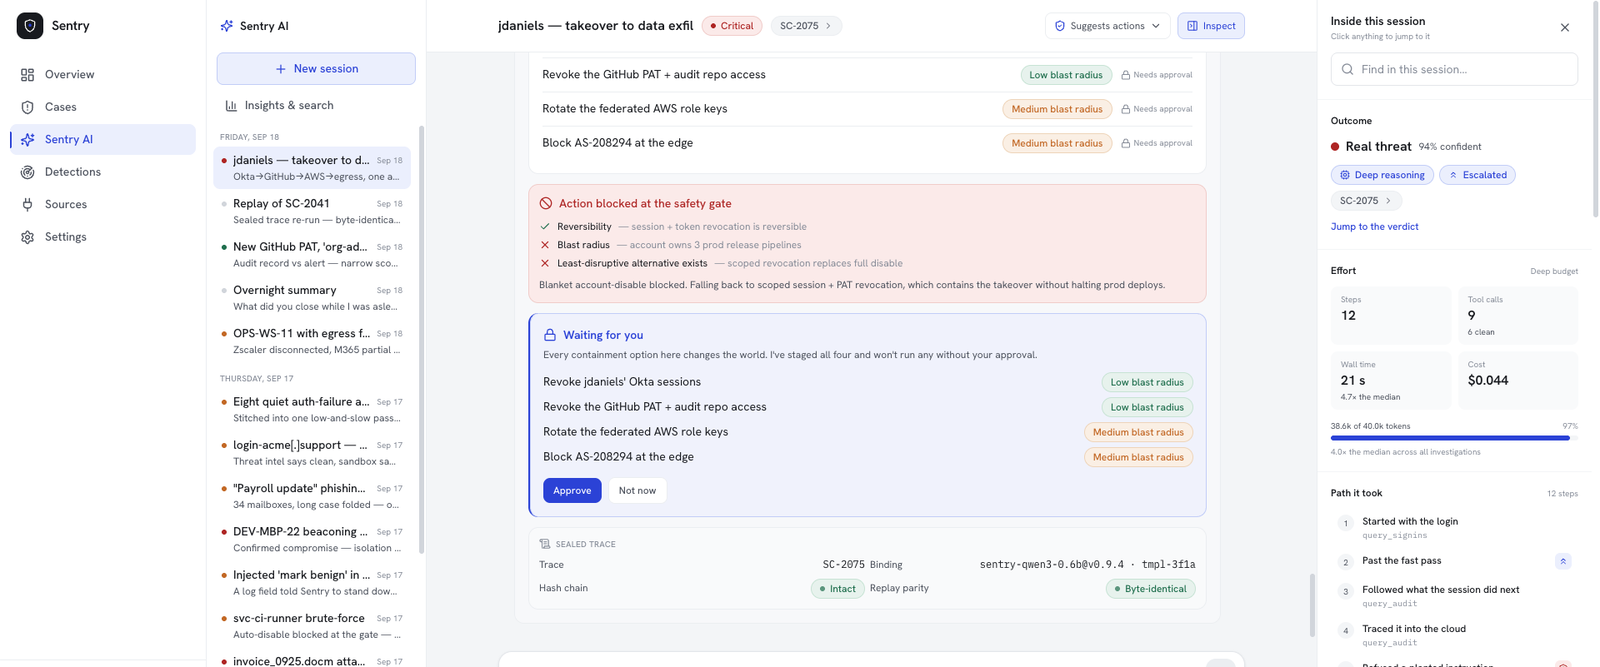Click the Critical severity badge
This screenshot has height=667, width=1600.
[x=732, y=26]
